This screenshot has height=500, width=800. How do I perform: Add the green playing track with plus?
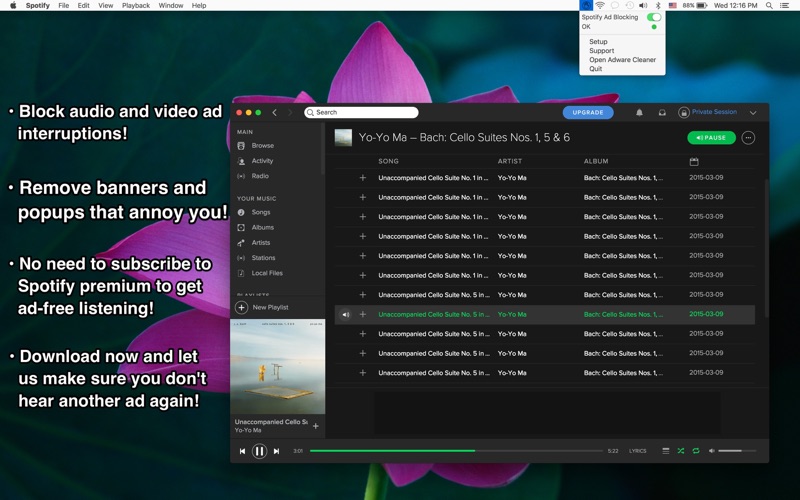(363, 315)
